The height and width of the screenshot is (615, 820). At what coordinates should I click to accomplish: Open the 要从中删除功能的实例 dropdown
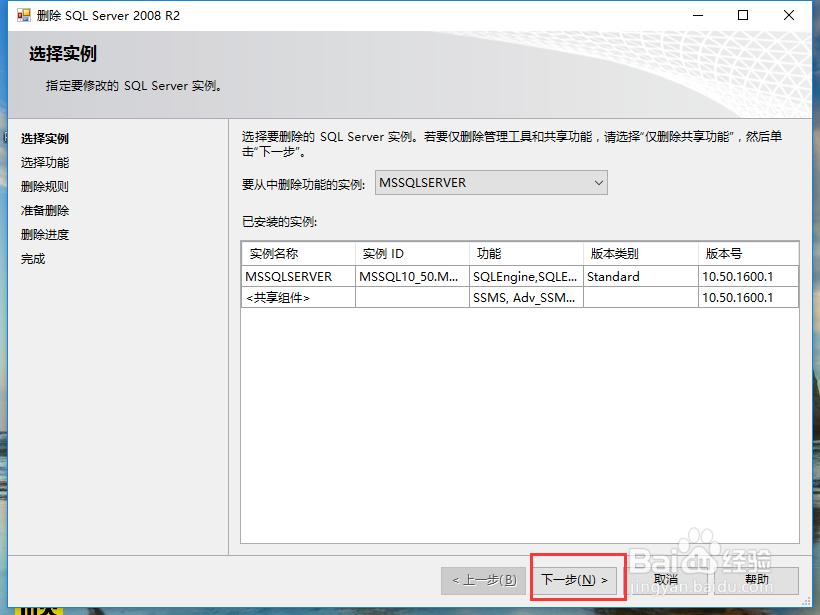(597, 182)
